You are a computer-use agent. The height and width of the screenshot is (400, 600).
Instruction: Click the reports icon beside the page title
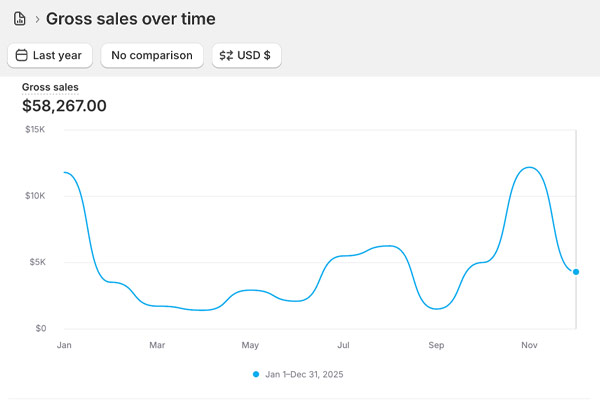pyautogui.click(x=20, y=19)
